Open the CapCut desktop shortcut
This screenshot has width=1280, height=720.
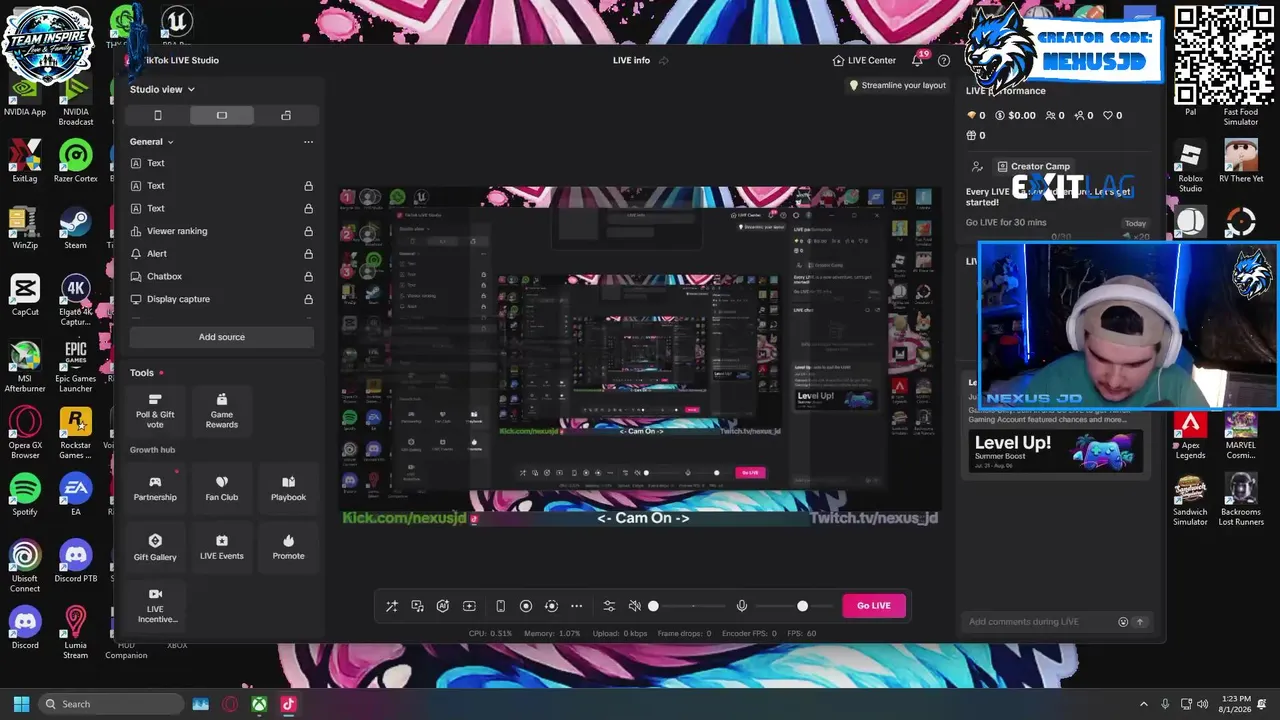pyautogui.click(x=25, y=294)
